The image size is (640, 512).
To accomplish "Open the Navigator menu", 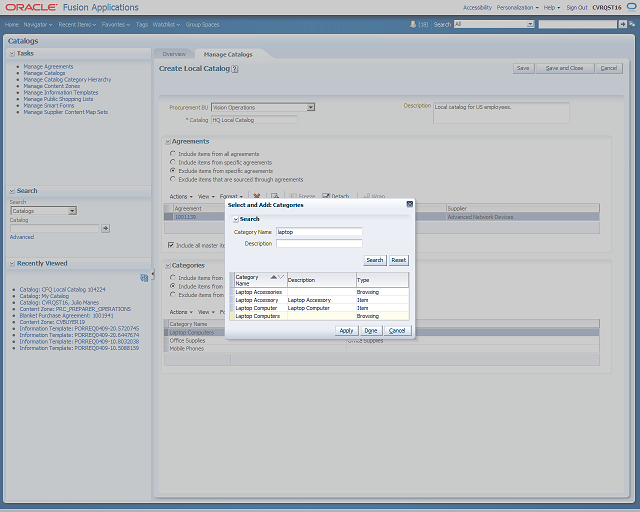I will [38, 24].
